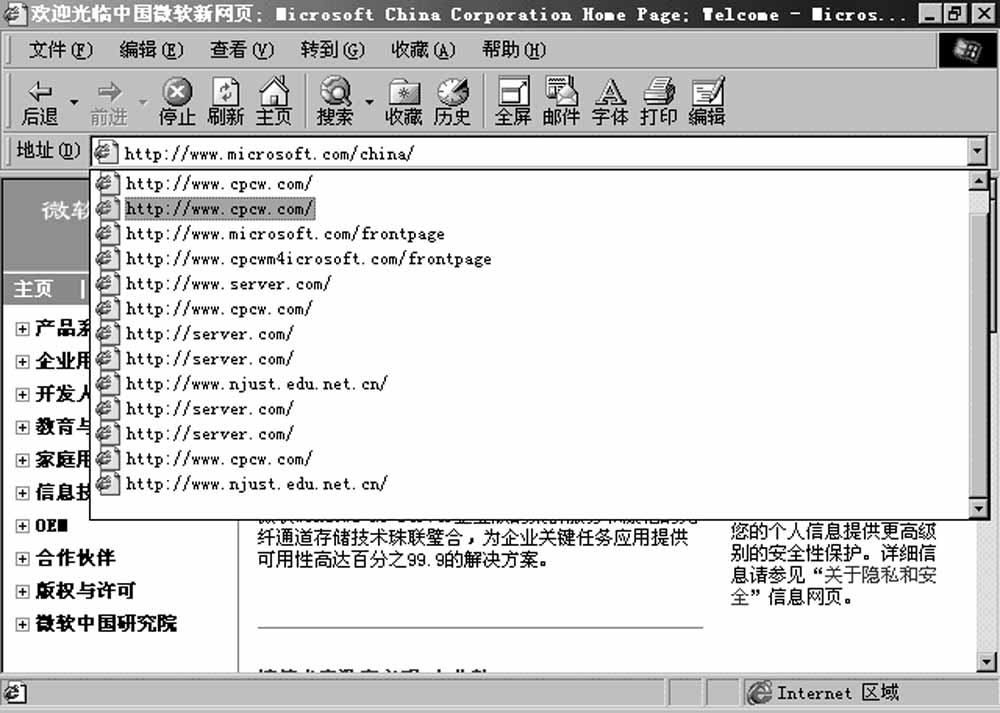Image resolution: width=1000 pixels, height=713 pixels.
Task: Click the Stop (停止) toolbar icon
Action: tap(177, 101)
